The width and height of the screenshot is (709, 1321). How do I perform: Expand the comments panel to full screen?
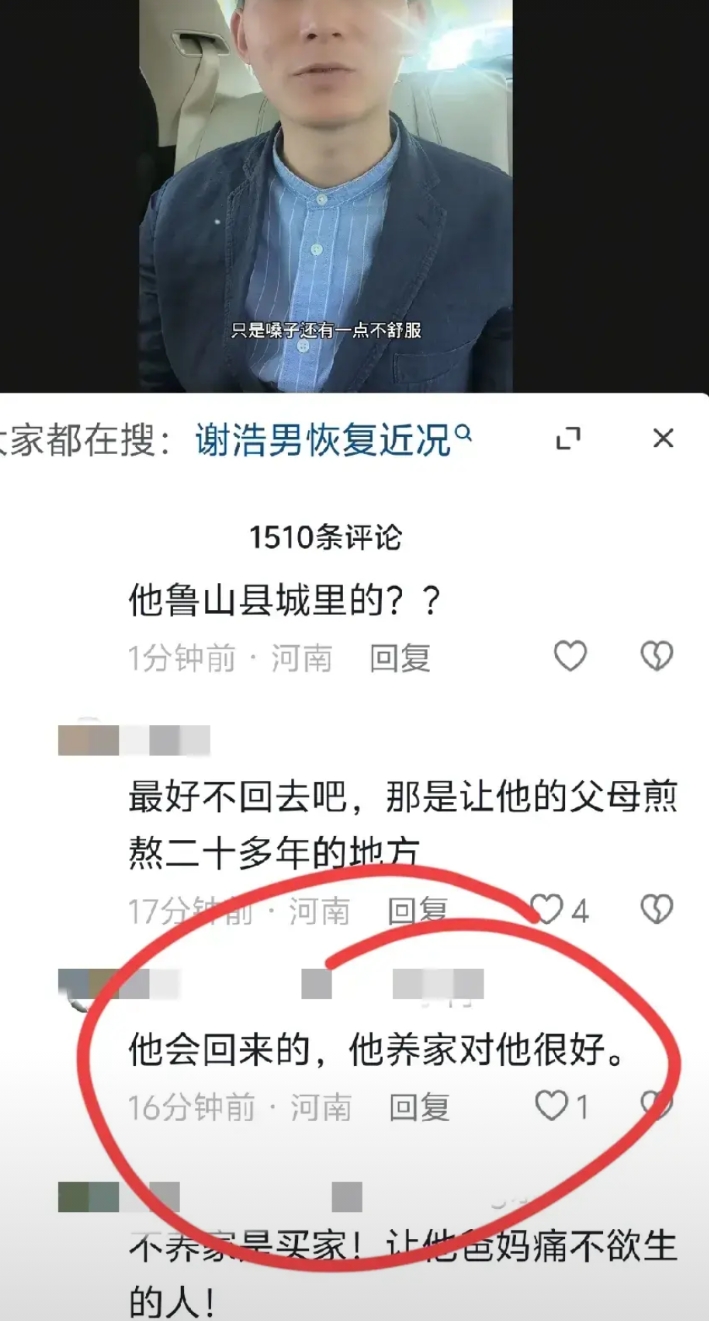(x=568, y=438)
